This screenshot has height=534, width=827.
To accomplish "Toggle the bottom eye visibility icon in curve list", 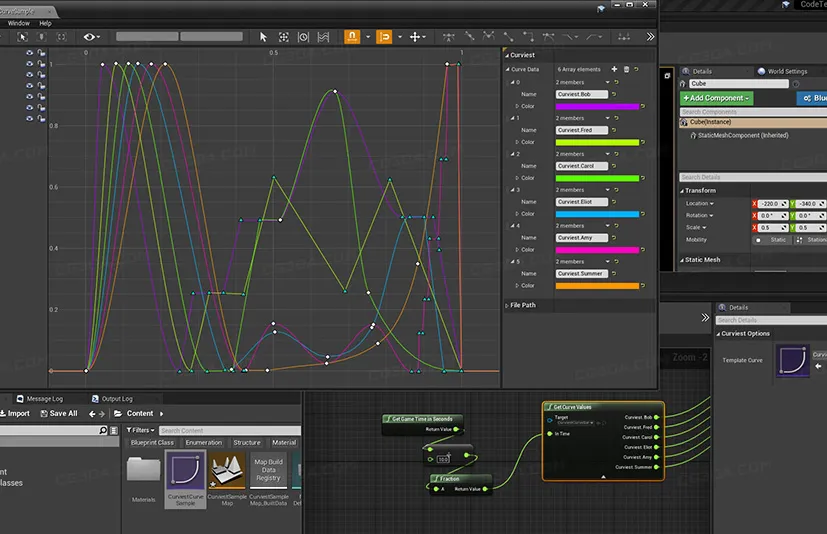I will [30, 119].
